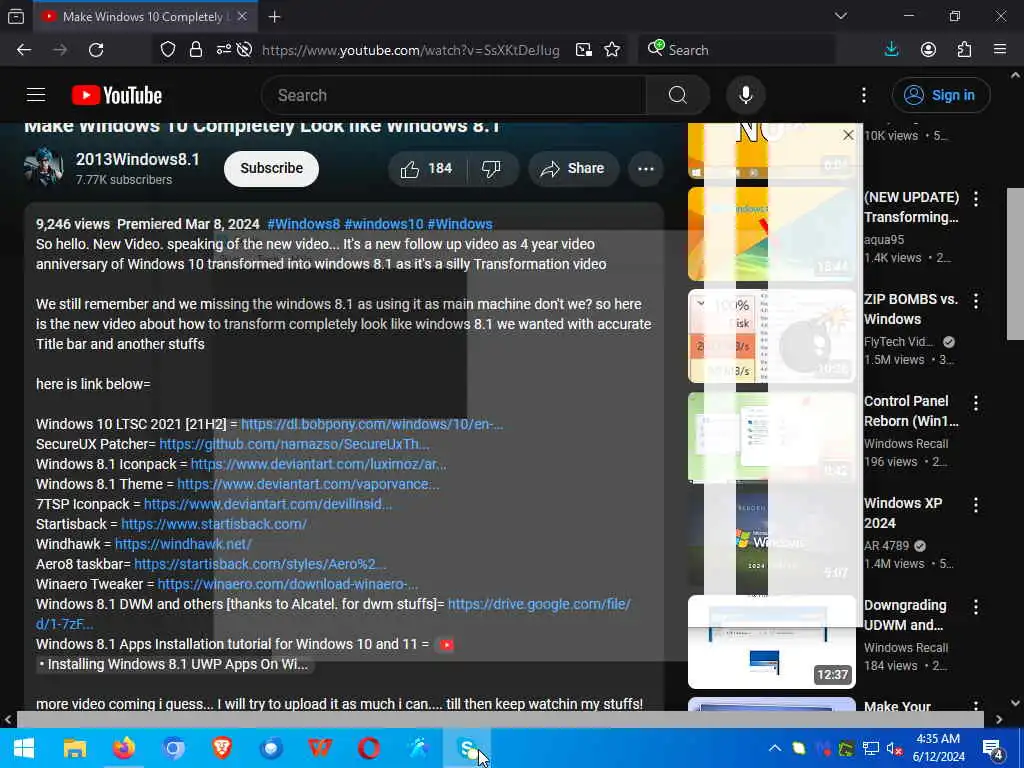Click the Firefox Search box
Viewport: 1024px width, 768px height.
tap(737, 50)
